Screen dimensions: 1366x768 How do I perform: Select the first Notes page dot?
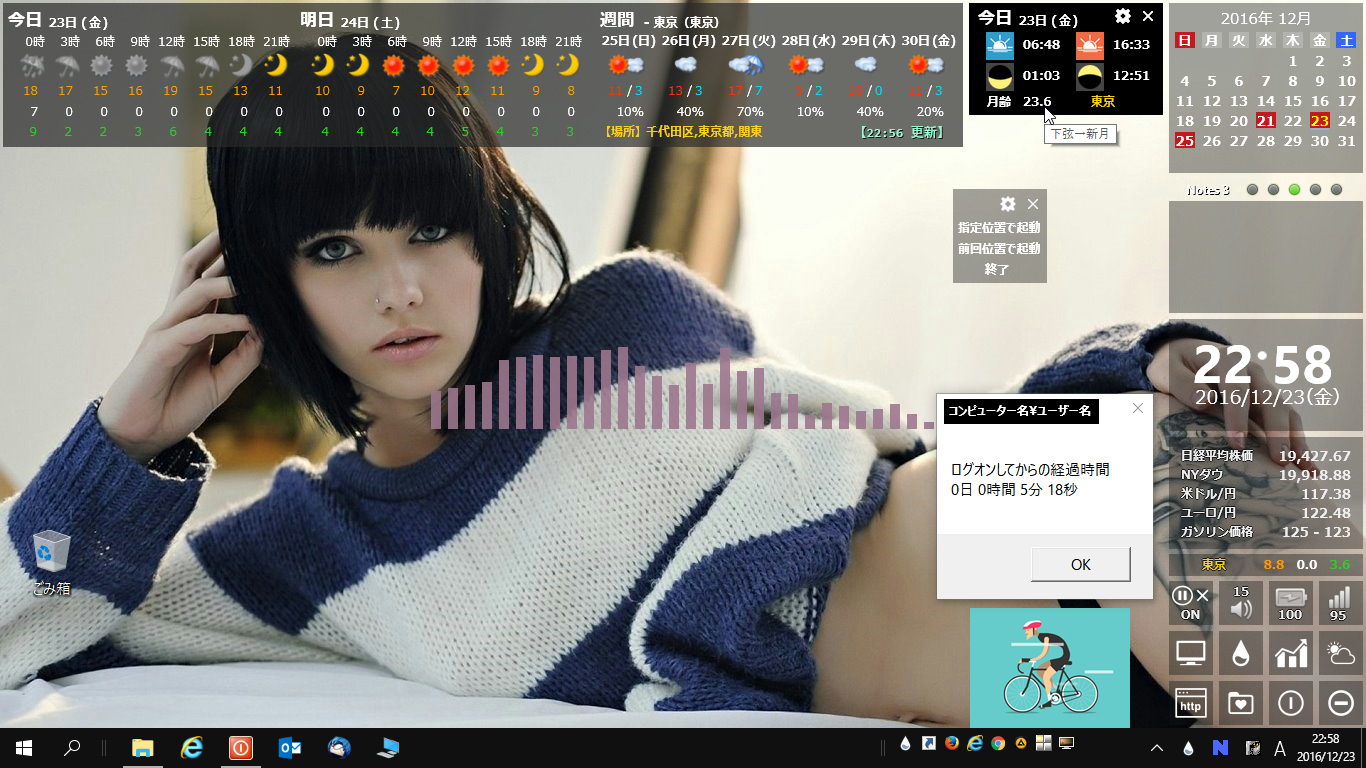(x=1252, y=189)
